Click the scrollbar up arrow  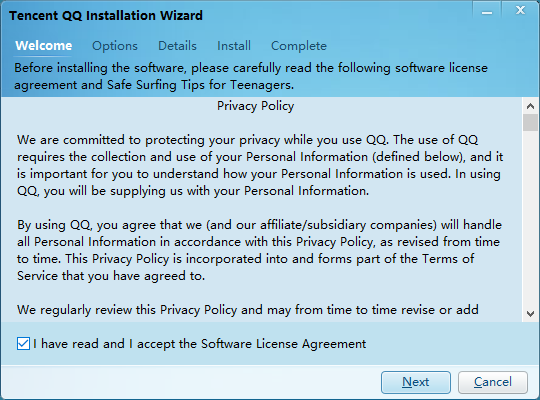pos(530,106)
